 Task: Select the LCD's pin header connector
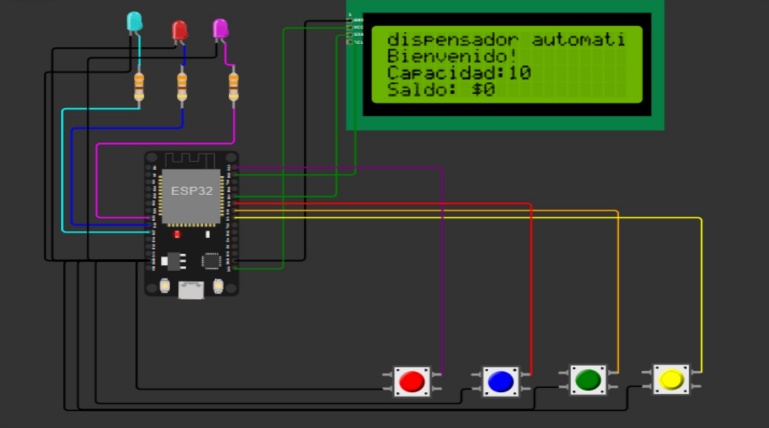pyautogui.click(x=351, y=31)
